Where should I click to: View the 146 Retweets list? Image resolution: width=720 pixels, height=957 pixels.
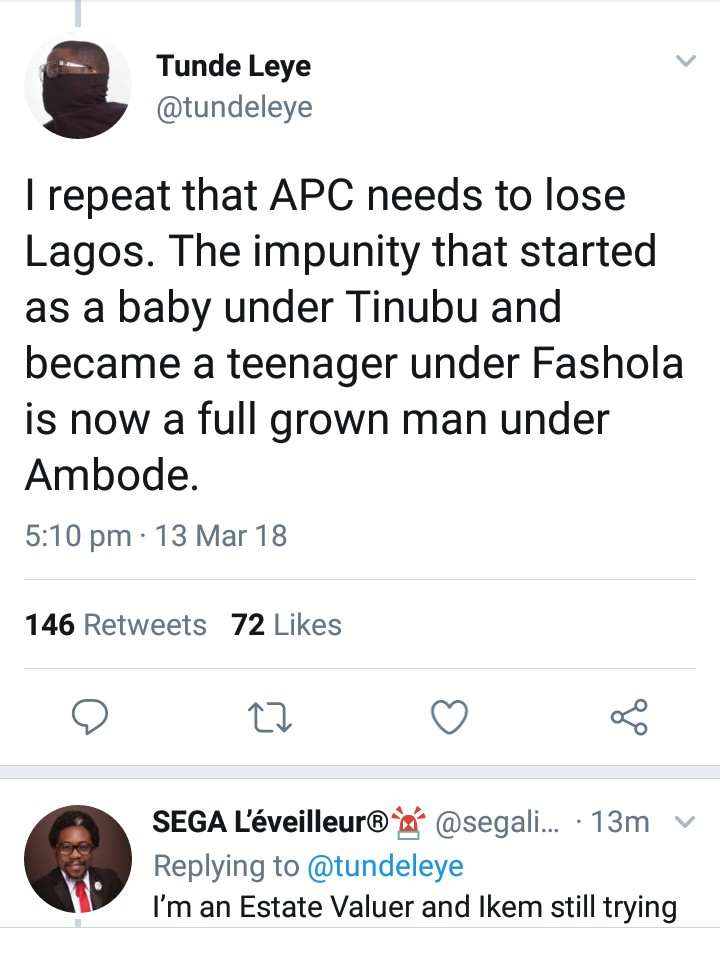115,625
